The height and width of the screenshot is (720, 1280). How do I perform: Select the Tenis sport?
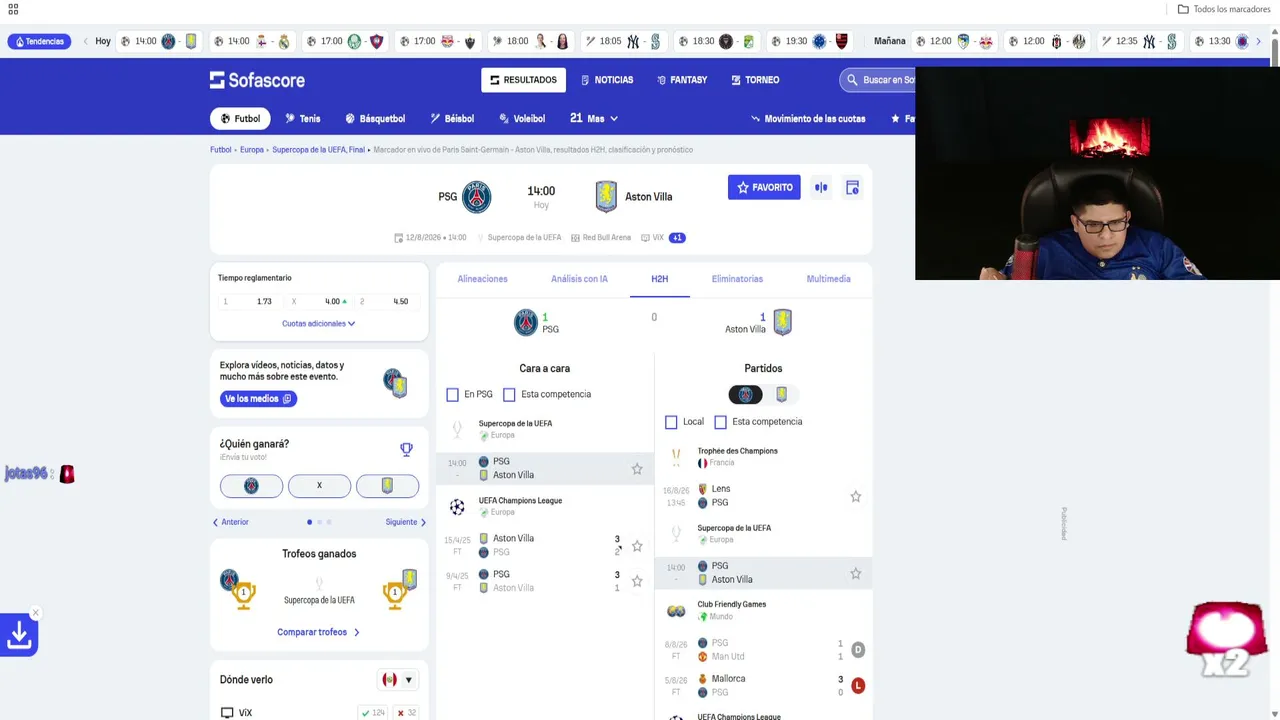click(302, 118)
